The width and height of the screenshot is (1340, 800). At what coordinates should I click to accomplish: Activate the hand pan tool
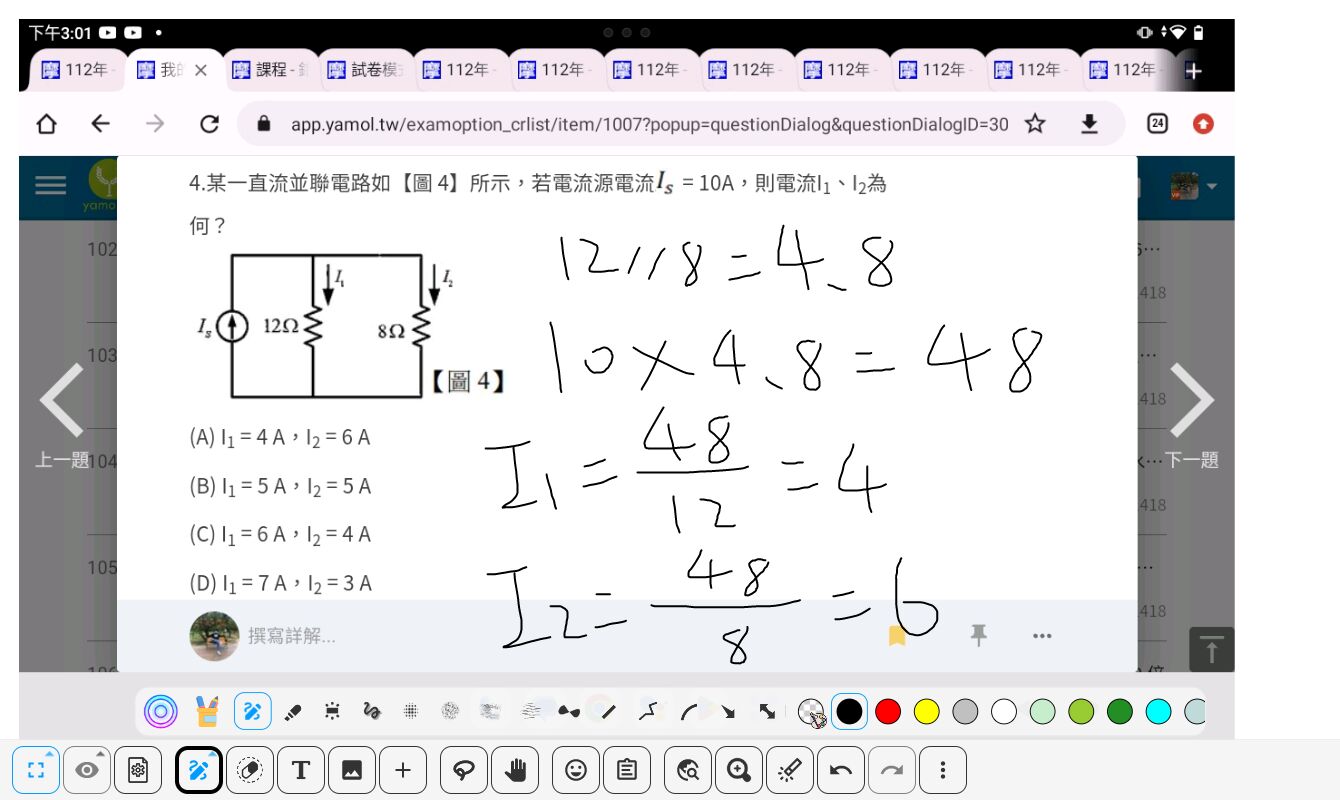pos(515,770)
